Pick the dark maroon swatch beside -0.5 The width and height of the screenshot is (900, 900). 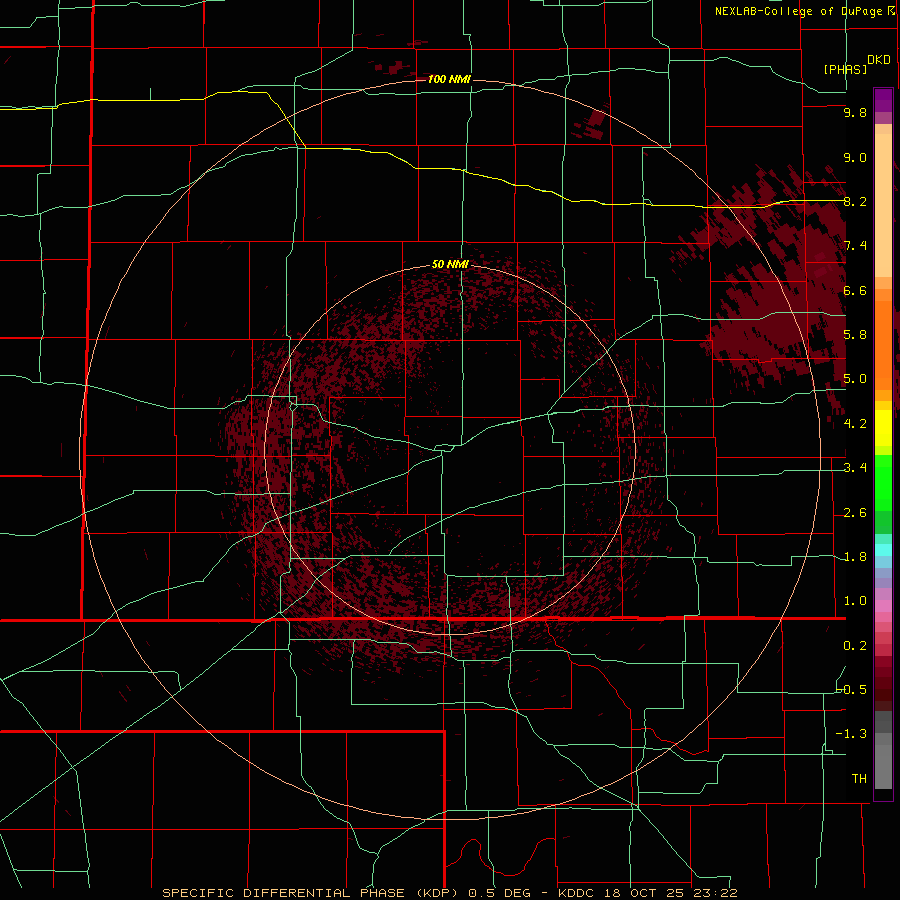coord(883,694)
